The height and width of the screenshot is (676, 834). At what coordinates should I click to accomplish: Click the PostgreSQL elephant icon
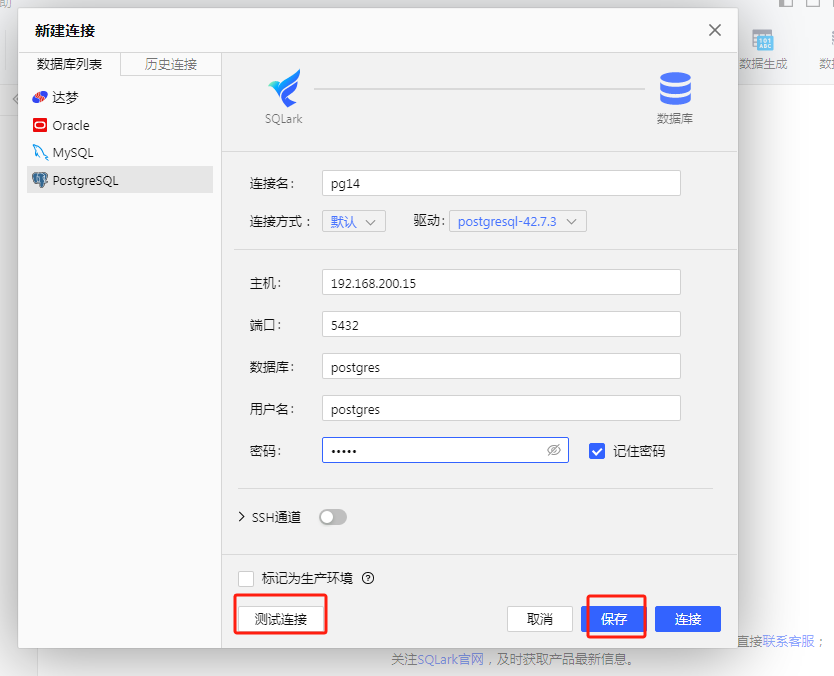pos(40,180)
